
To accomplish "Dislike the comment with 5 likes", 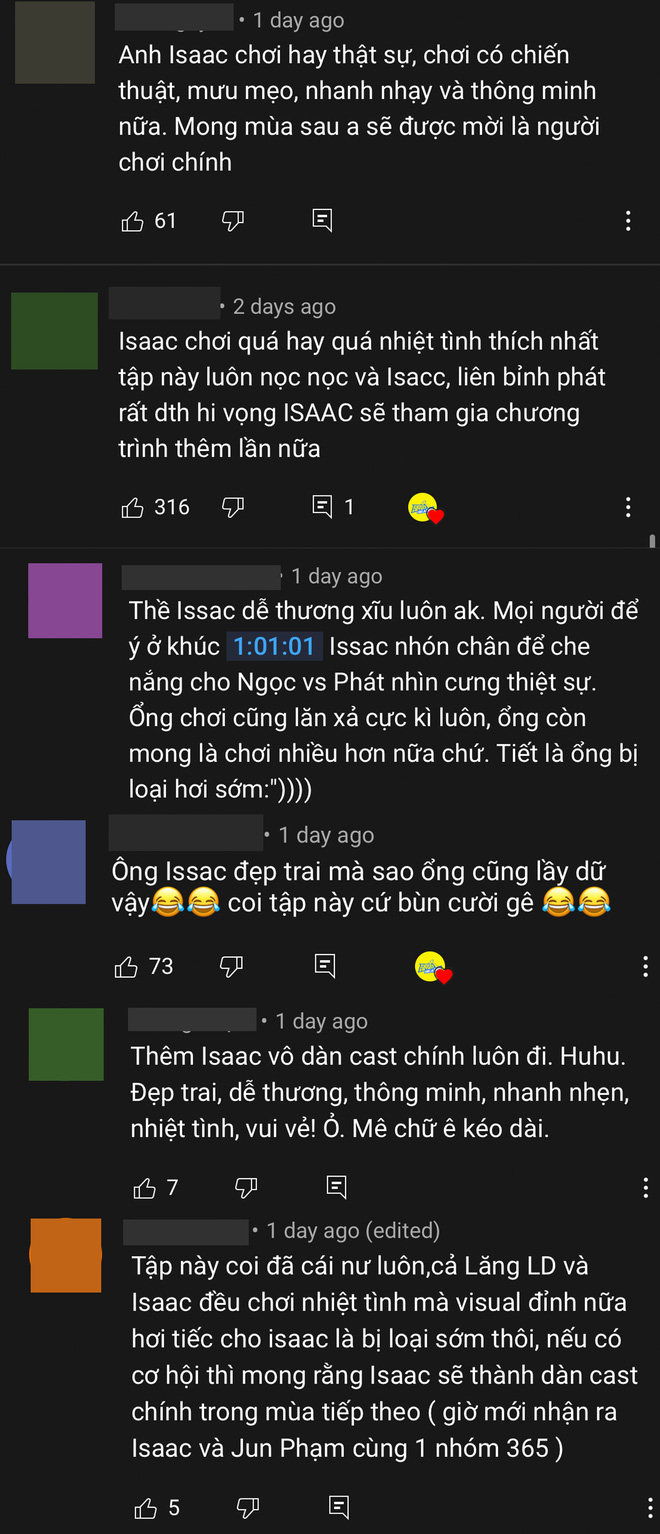I will (247, 1507).
